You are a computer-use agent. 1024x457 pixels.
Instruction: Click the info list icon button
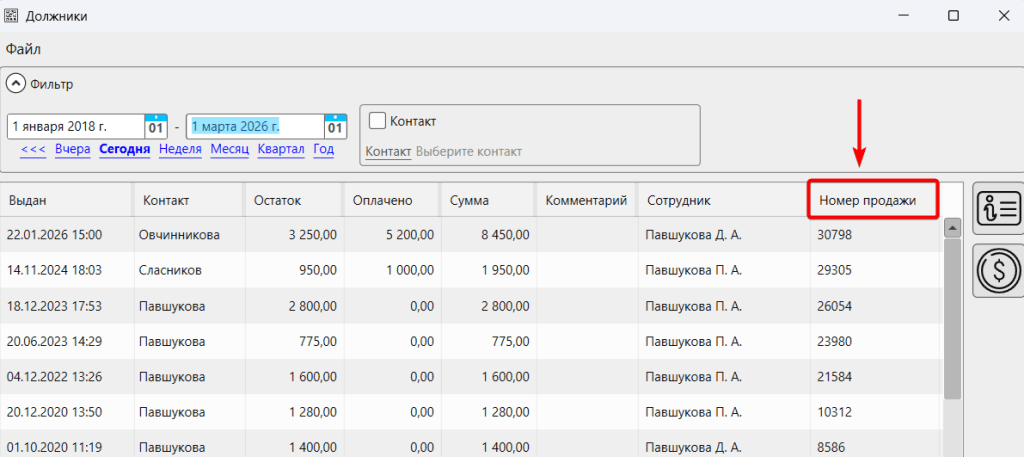click(x=999, y=209)
